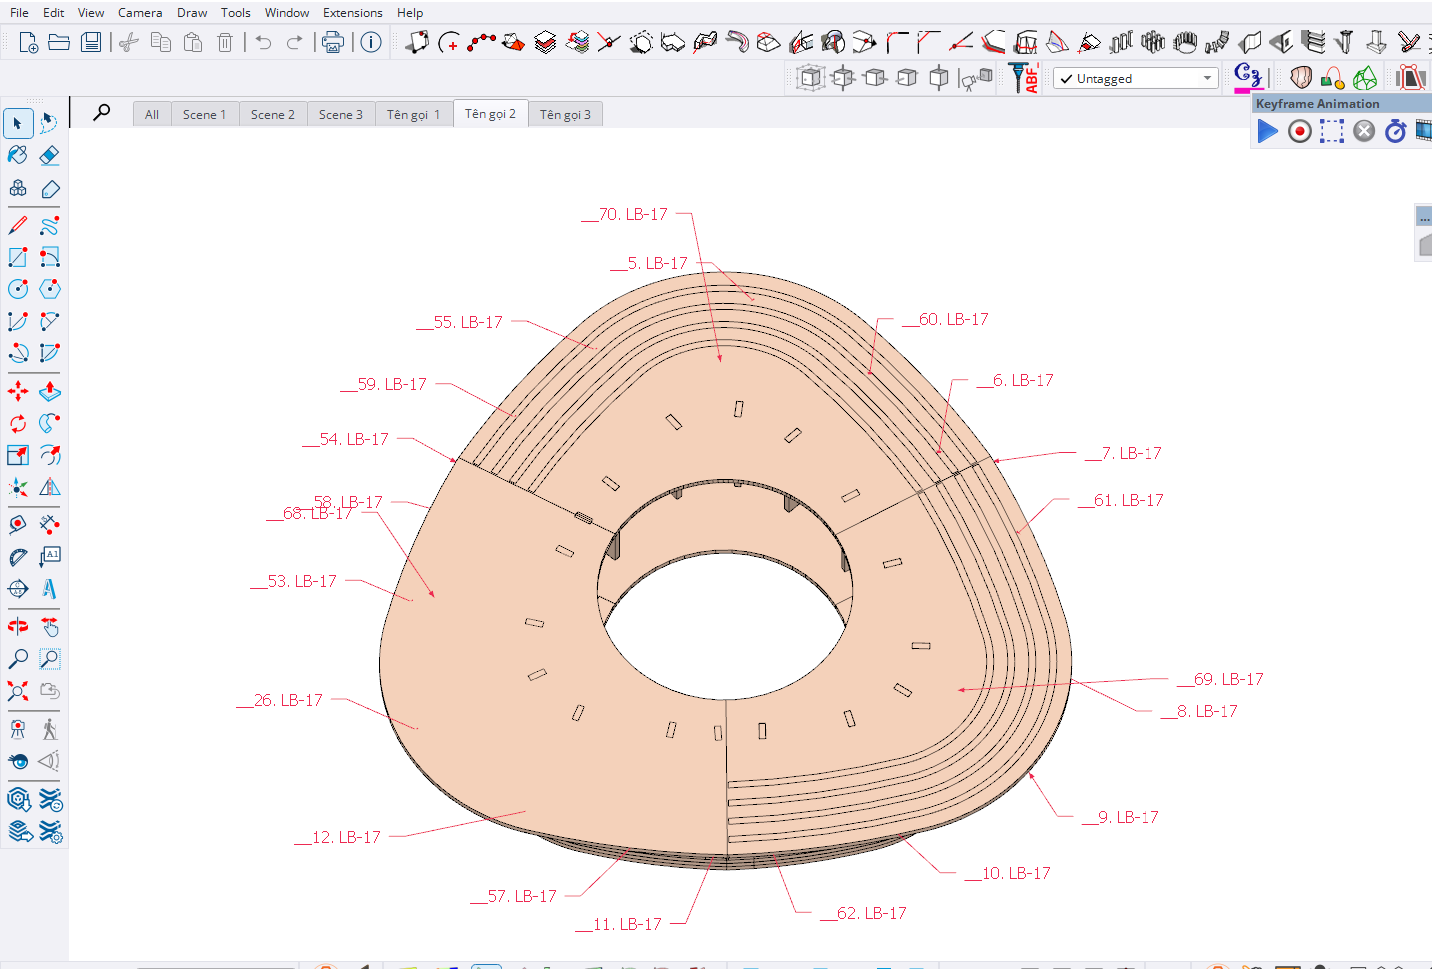Open the Camera menu
1432x969 pixels.
tap(140, 13)
